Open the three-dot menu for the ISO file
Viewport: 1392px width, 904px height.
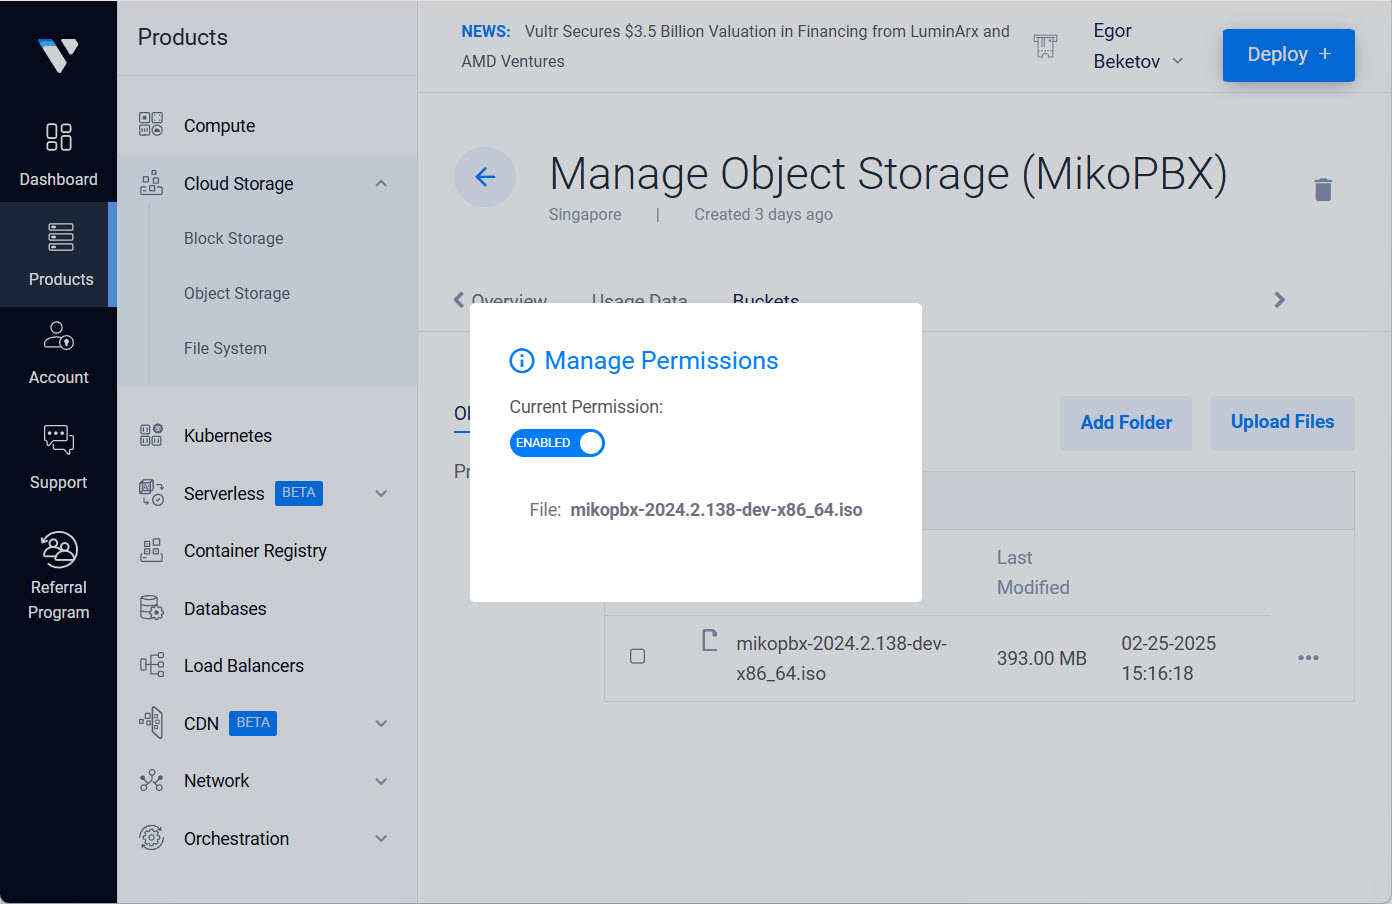(1308, 658)
